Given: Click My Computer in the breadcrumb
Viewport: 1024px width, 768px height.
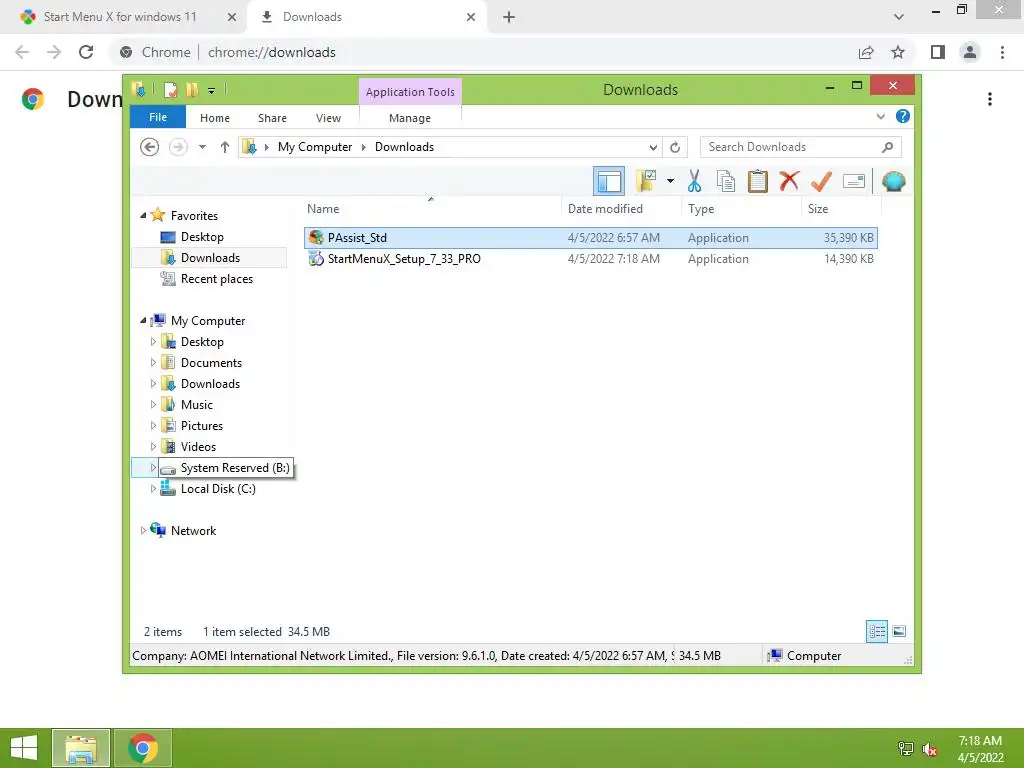Looking at the screenshot, I should point(315,147).
